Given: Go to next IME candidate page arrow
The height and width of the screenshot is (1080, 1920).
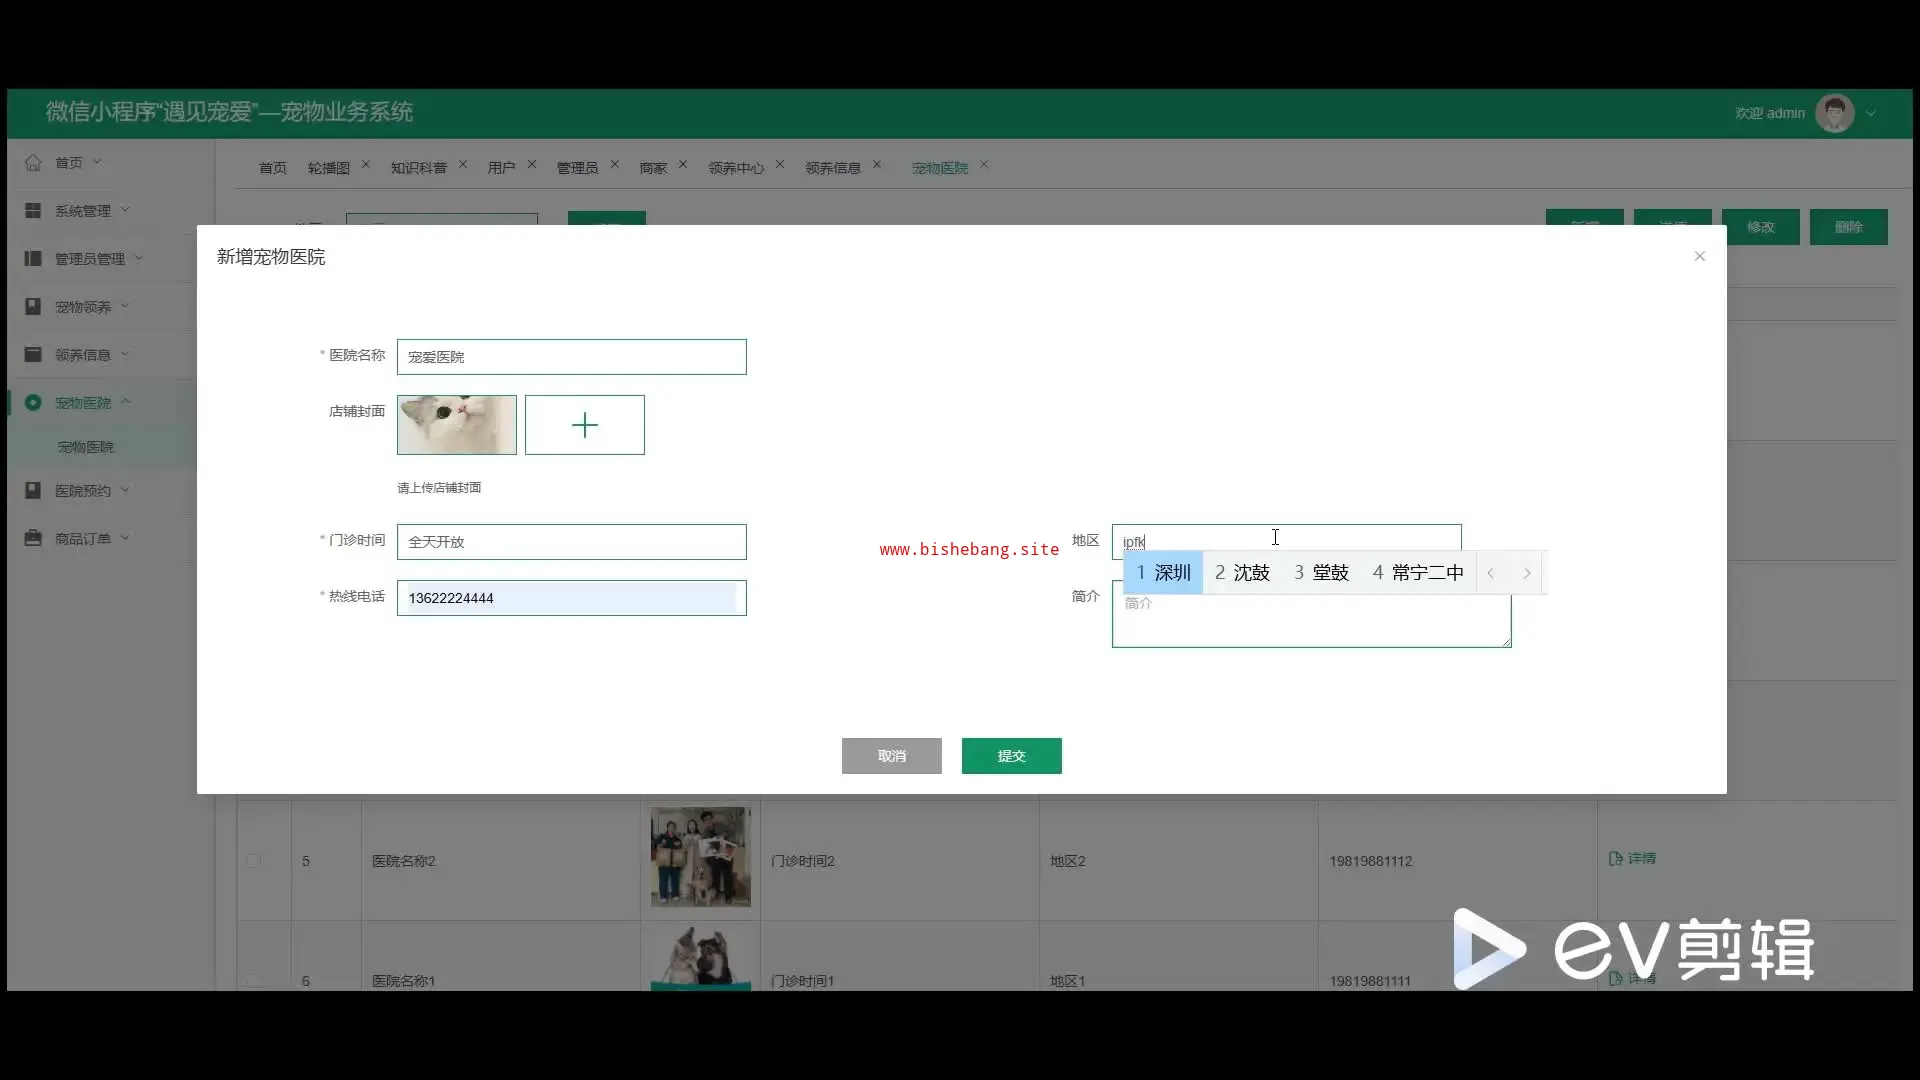Looking at the screenshot, I should [1527, 573].
